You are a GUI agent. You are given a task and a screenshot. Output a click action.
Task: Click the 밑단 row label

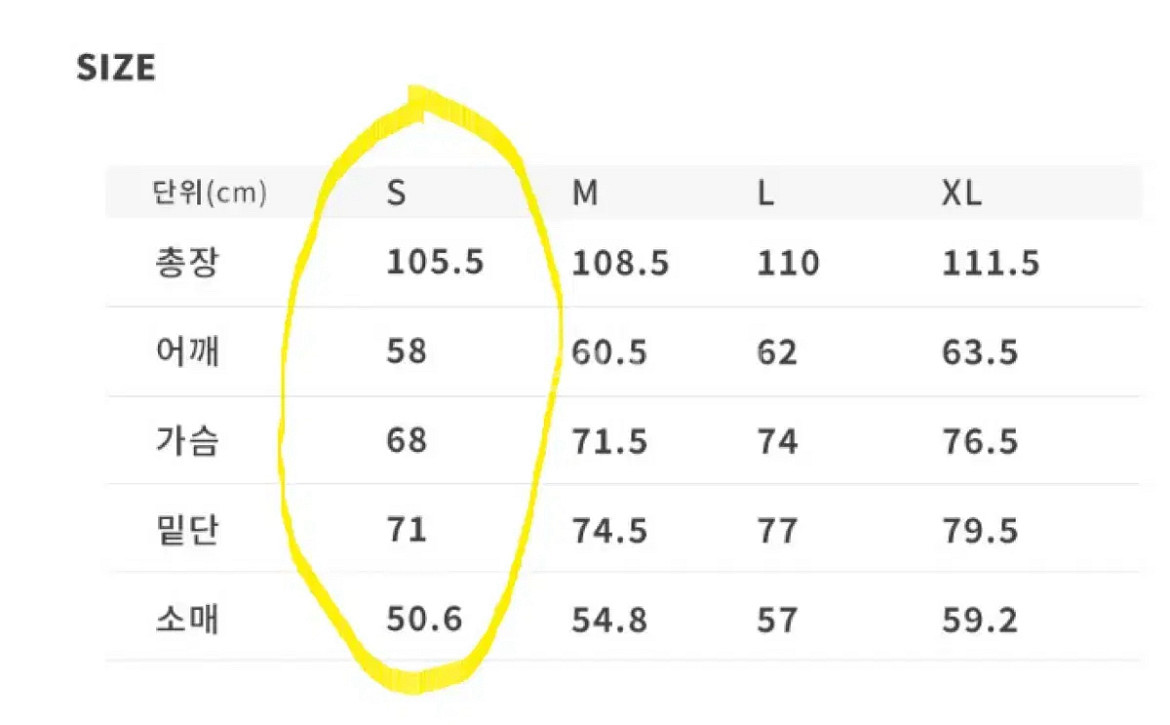pyautogui.click(x=186, y=529)
